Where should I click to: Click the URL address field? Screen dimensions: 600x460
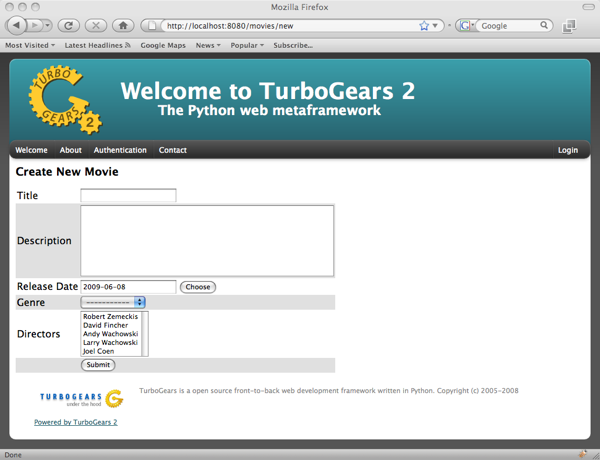(290, 26)
